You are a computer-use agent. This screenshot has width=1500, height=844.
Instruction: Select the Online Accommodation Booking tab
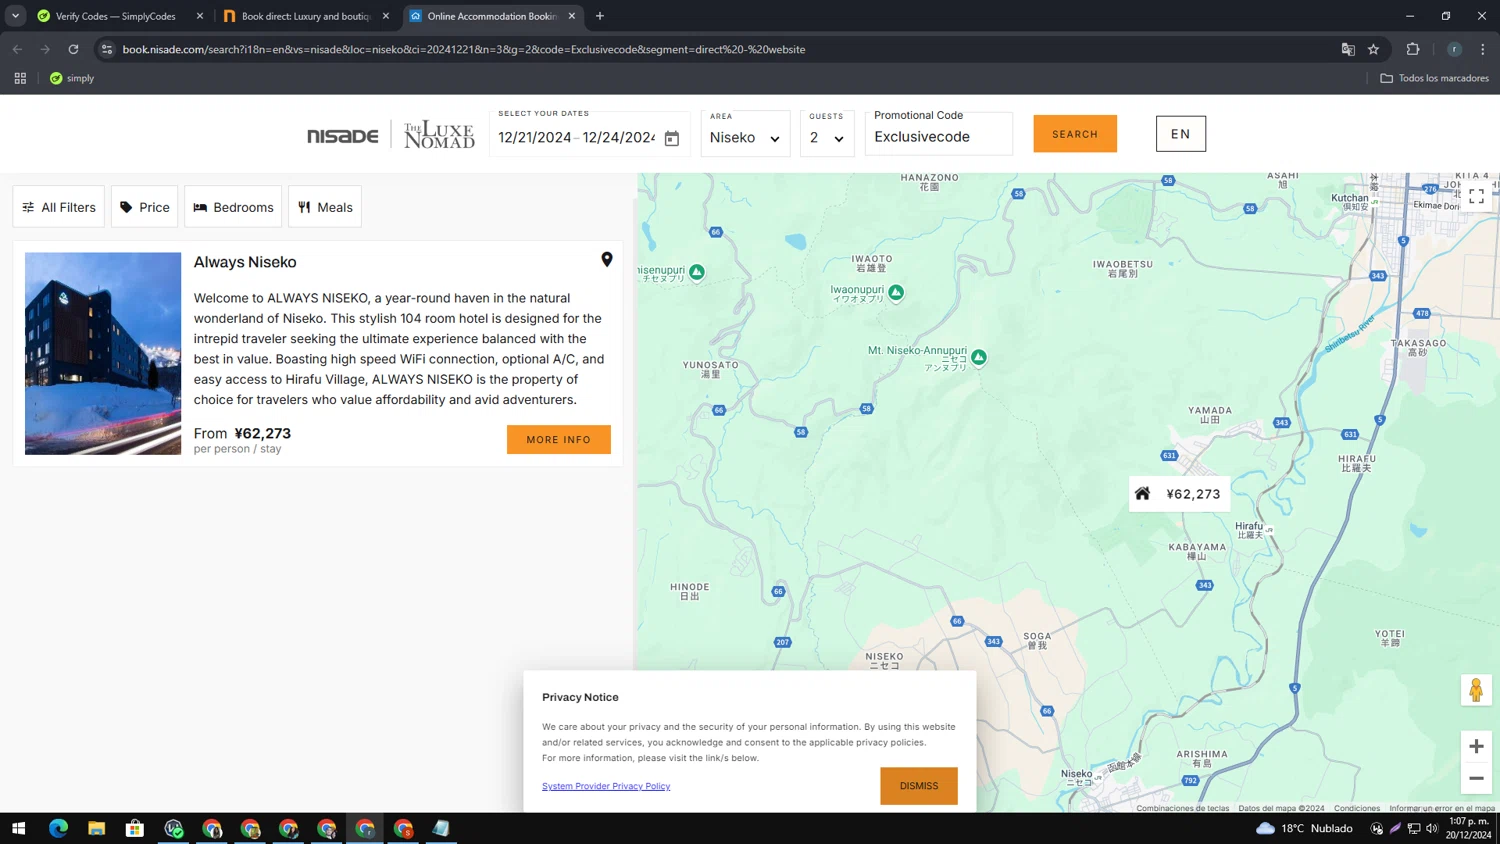tap(492, 16)
